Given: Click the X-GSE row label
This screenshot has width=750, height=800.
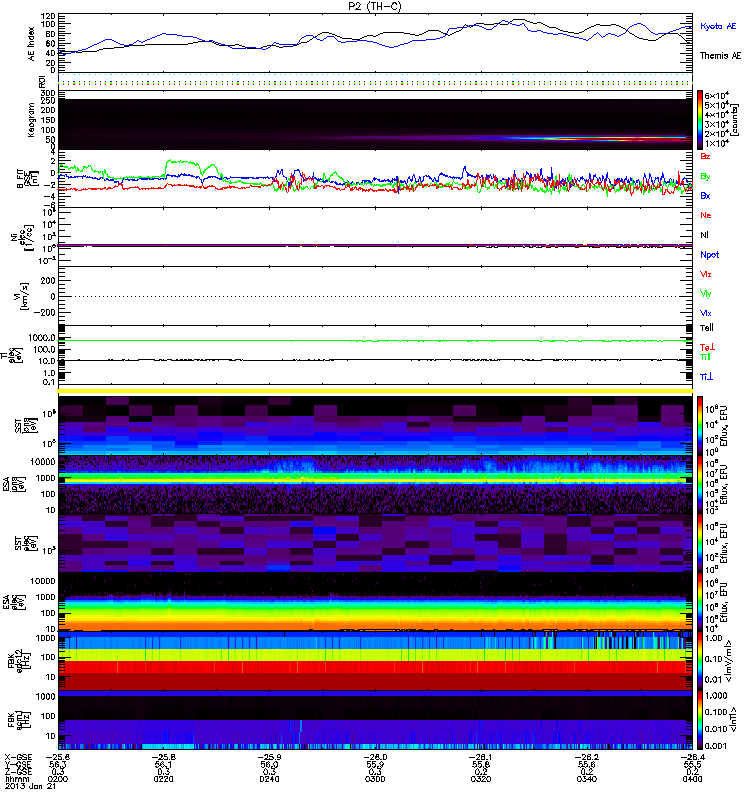Looking at the screenshot, I should 18,757.
